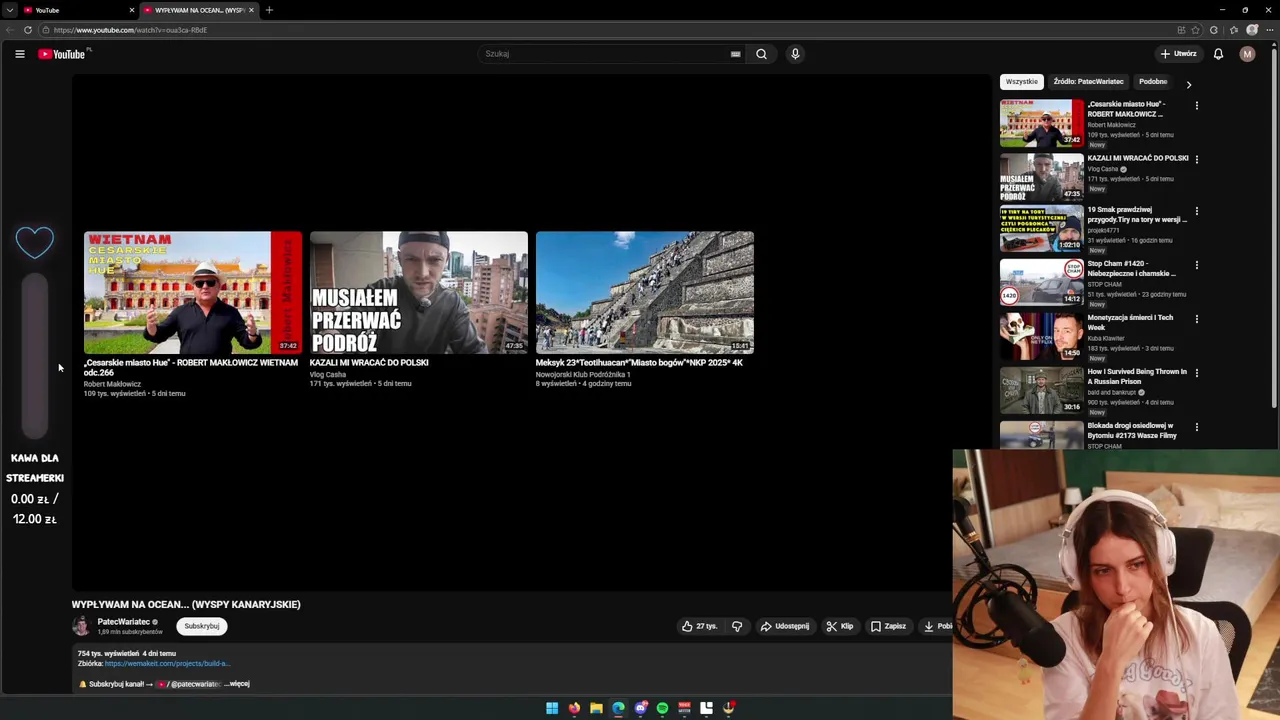Click the Zapisz save button
This screenshot has height=720, width=1280.
click(x=888, y=626)
